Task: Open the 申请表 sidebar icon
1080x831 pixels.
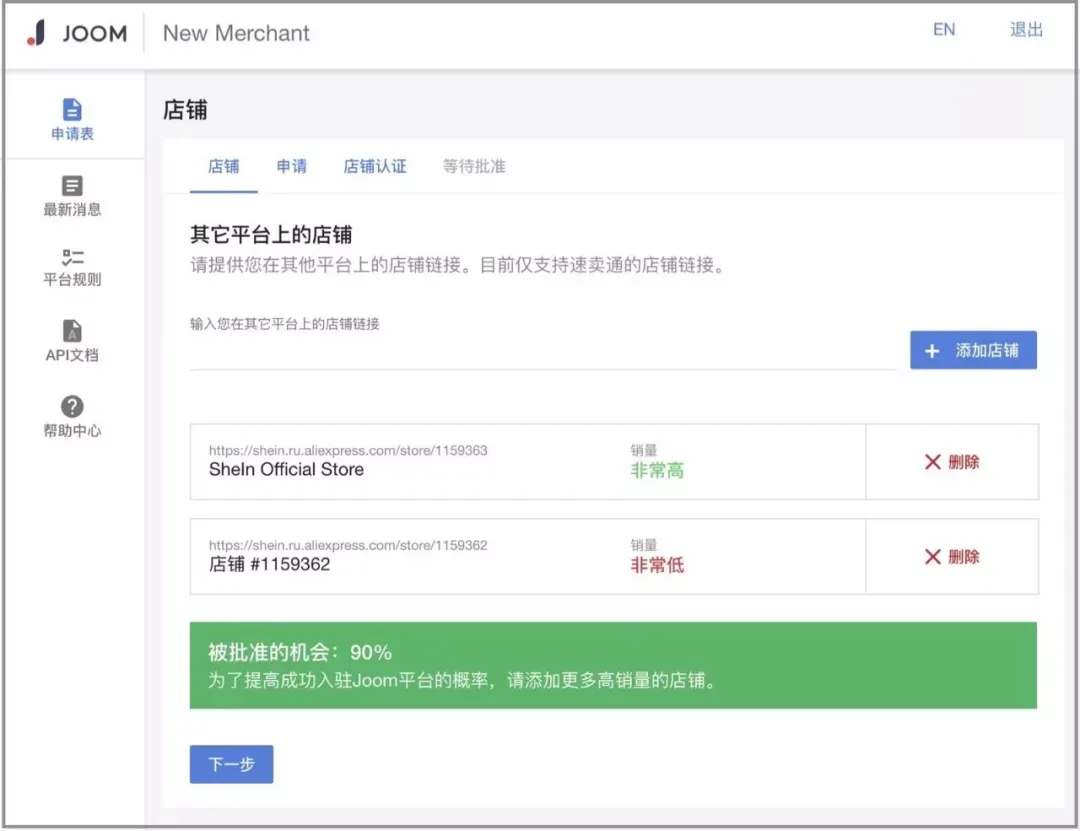Action: tap(72, 110)
